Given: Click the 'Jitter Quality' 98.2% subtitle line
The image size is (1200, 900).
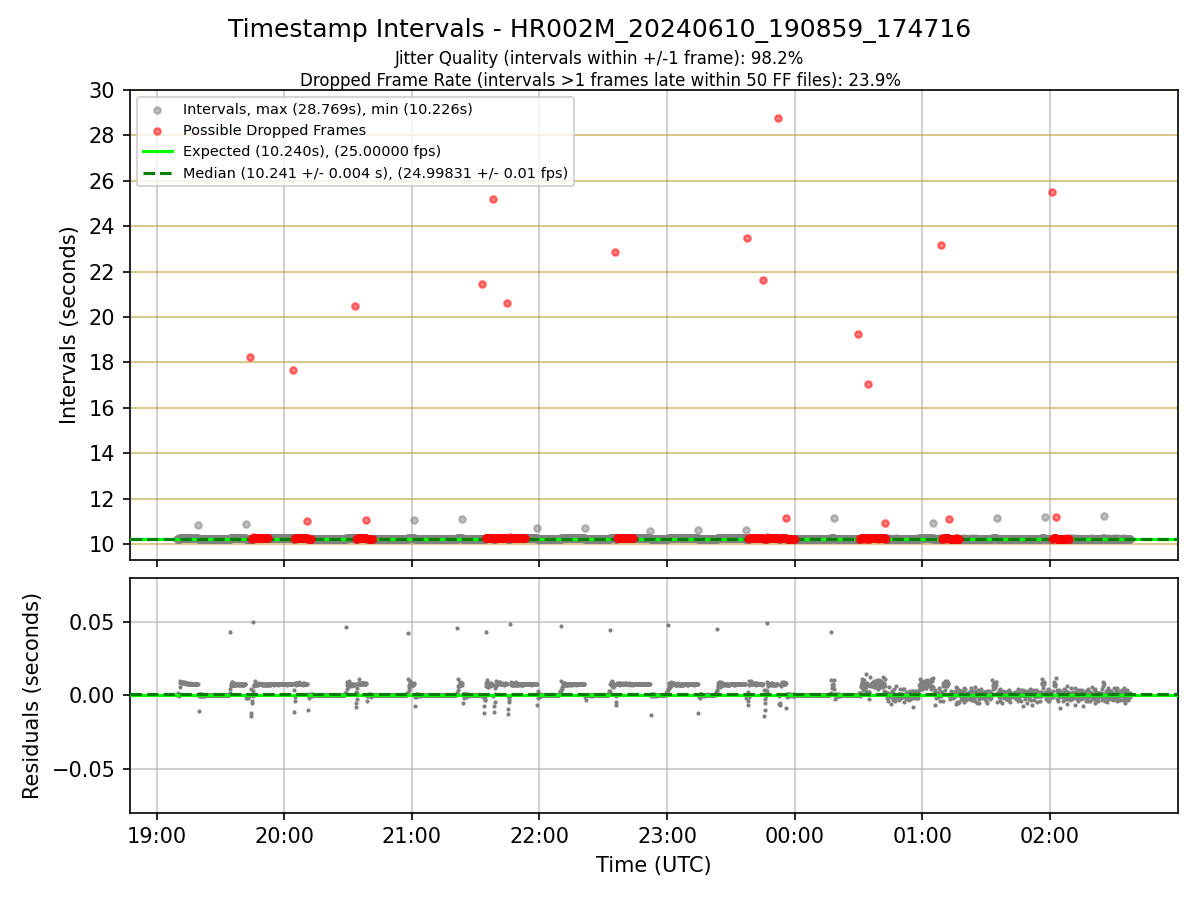Looking at the screenshot, I should 599,58.
